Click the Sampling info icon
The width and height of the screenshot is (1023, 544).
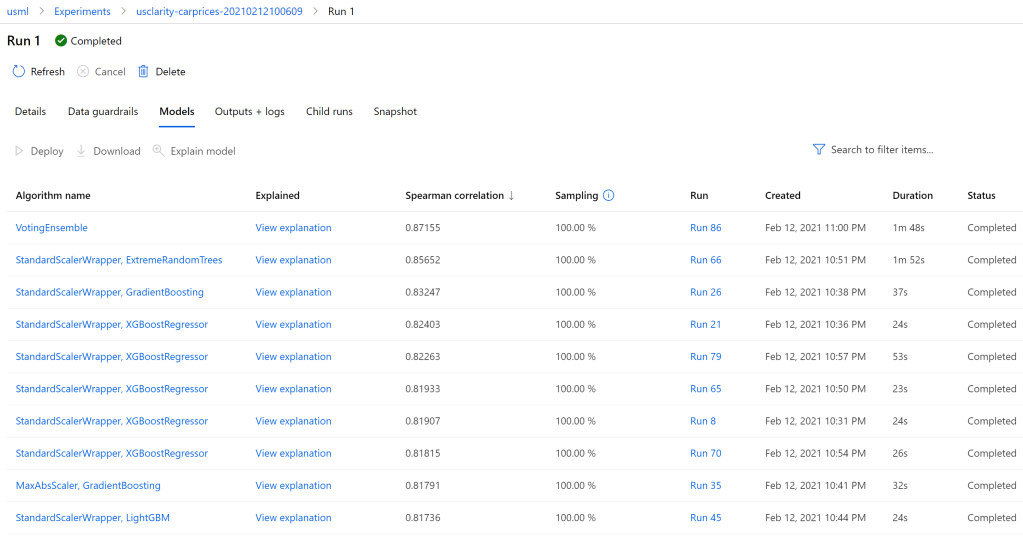point(608,196)
